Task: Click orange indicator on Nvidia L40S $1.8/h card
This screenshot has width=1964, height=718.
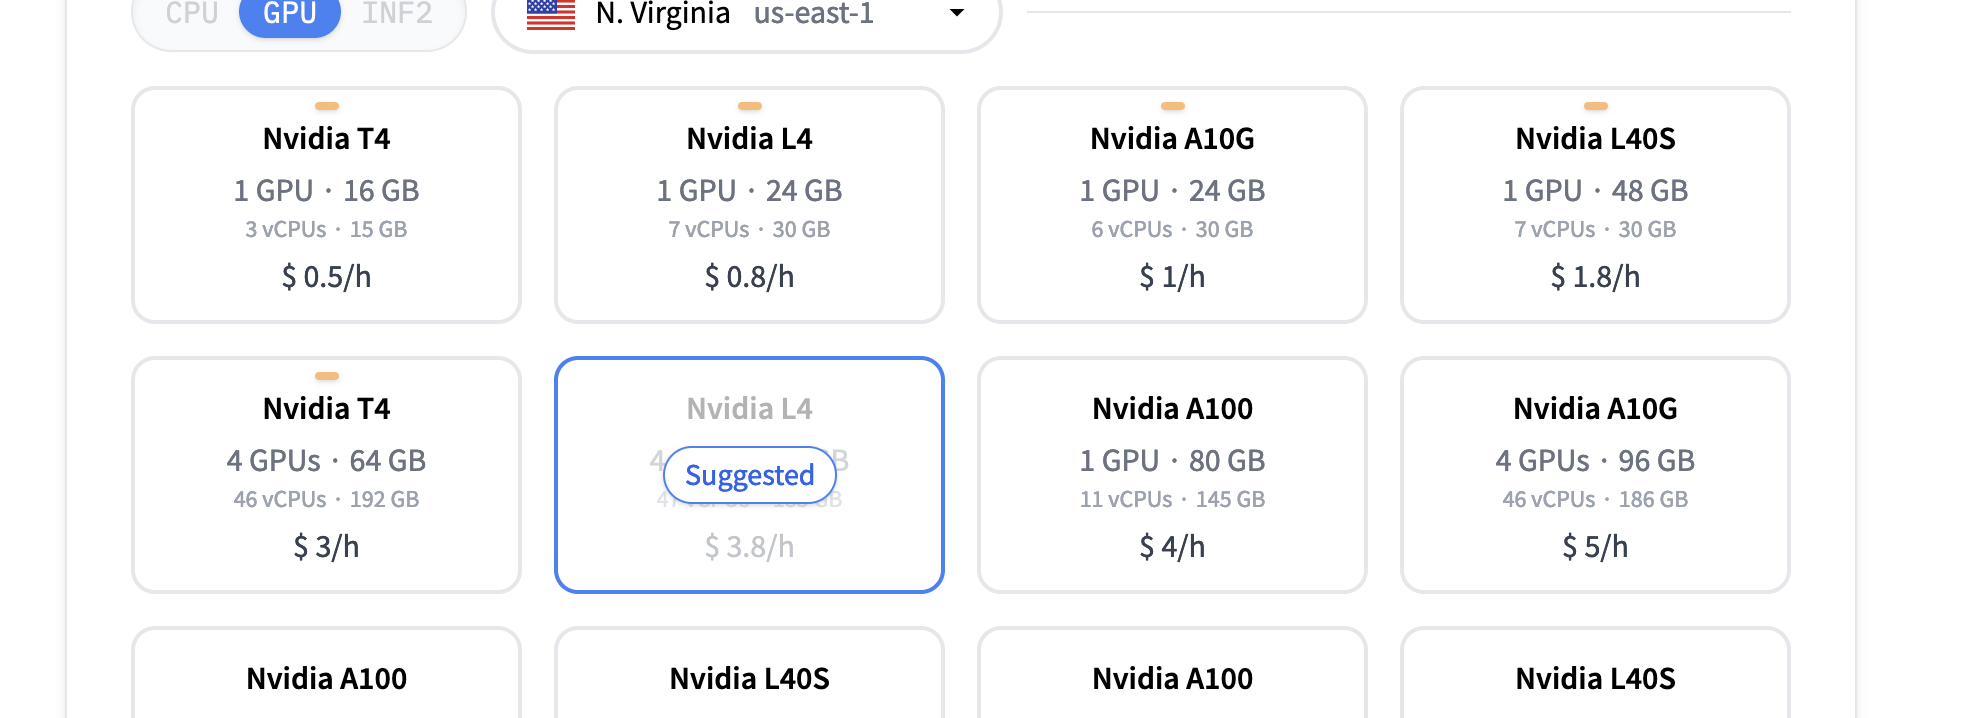Action: tap(1596, 106)
